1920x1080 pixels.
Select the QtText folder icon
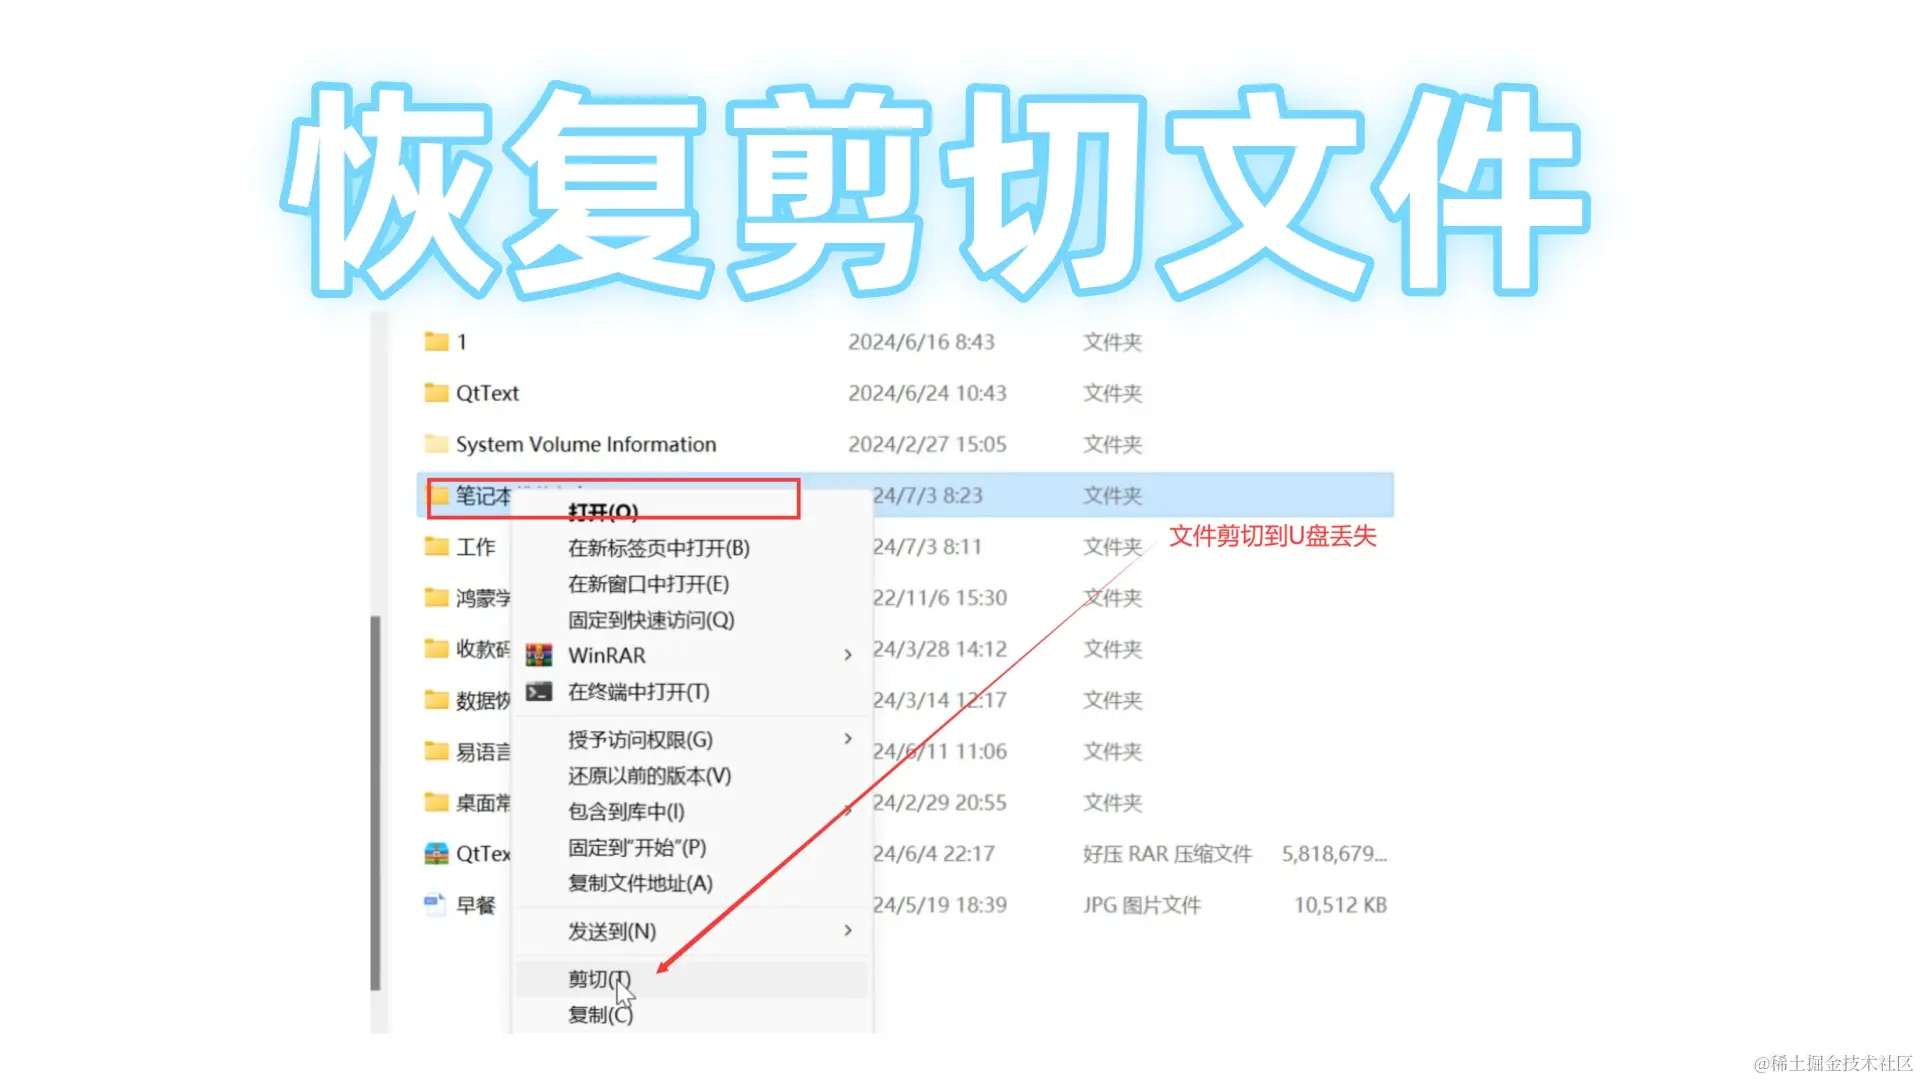(437, 393)
